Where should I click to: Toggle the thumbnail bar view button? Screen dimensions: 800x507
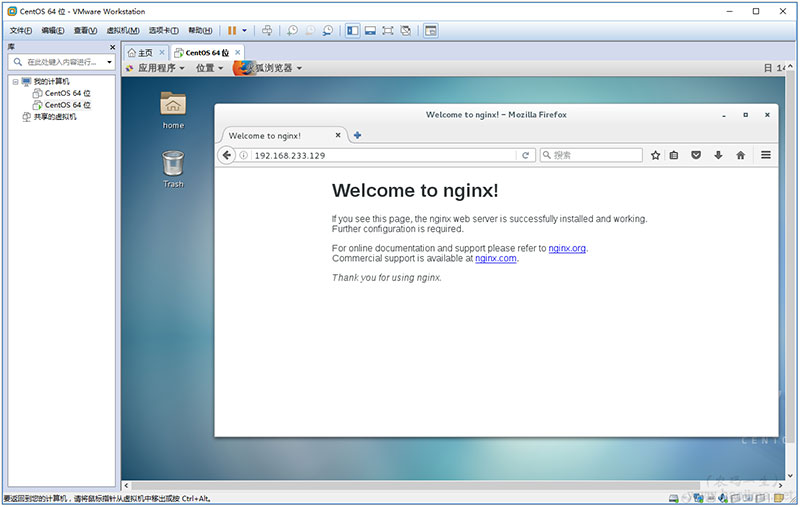(x=370, y=31)
